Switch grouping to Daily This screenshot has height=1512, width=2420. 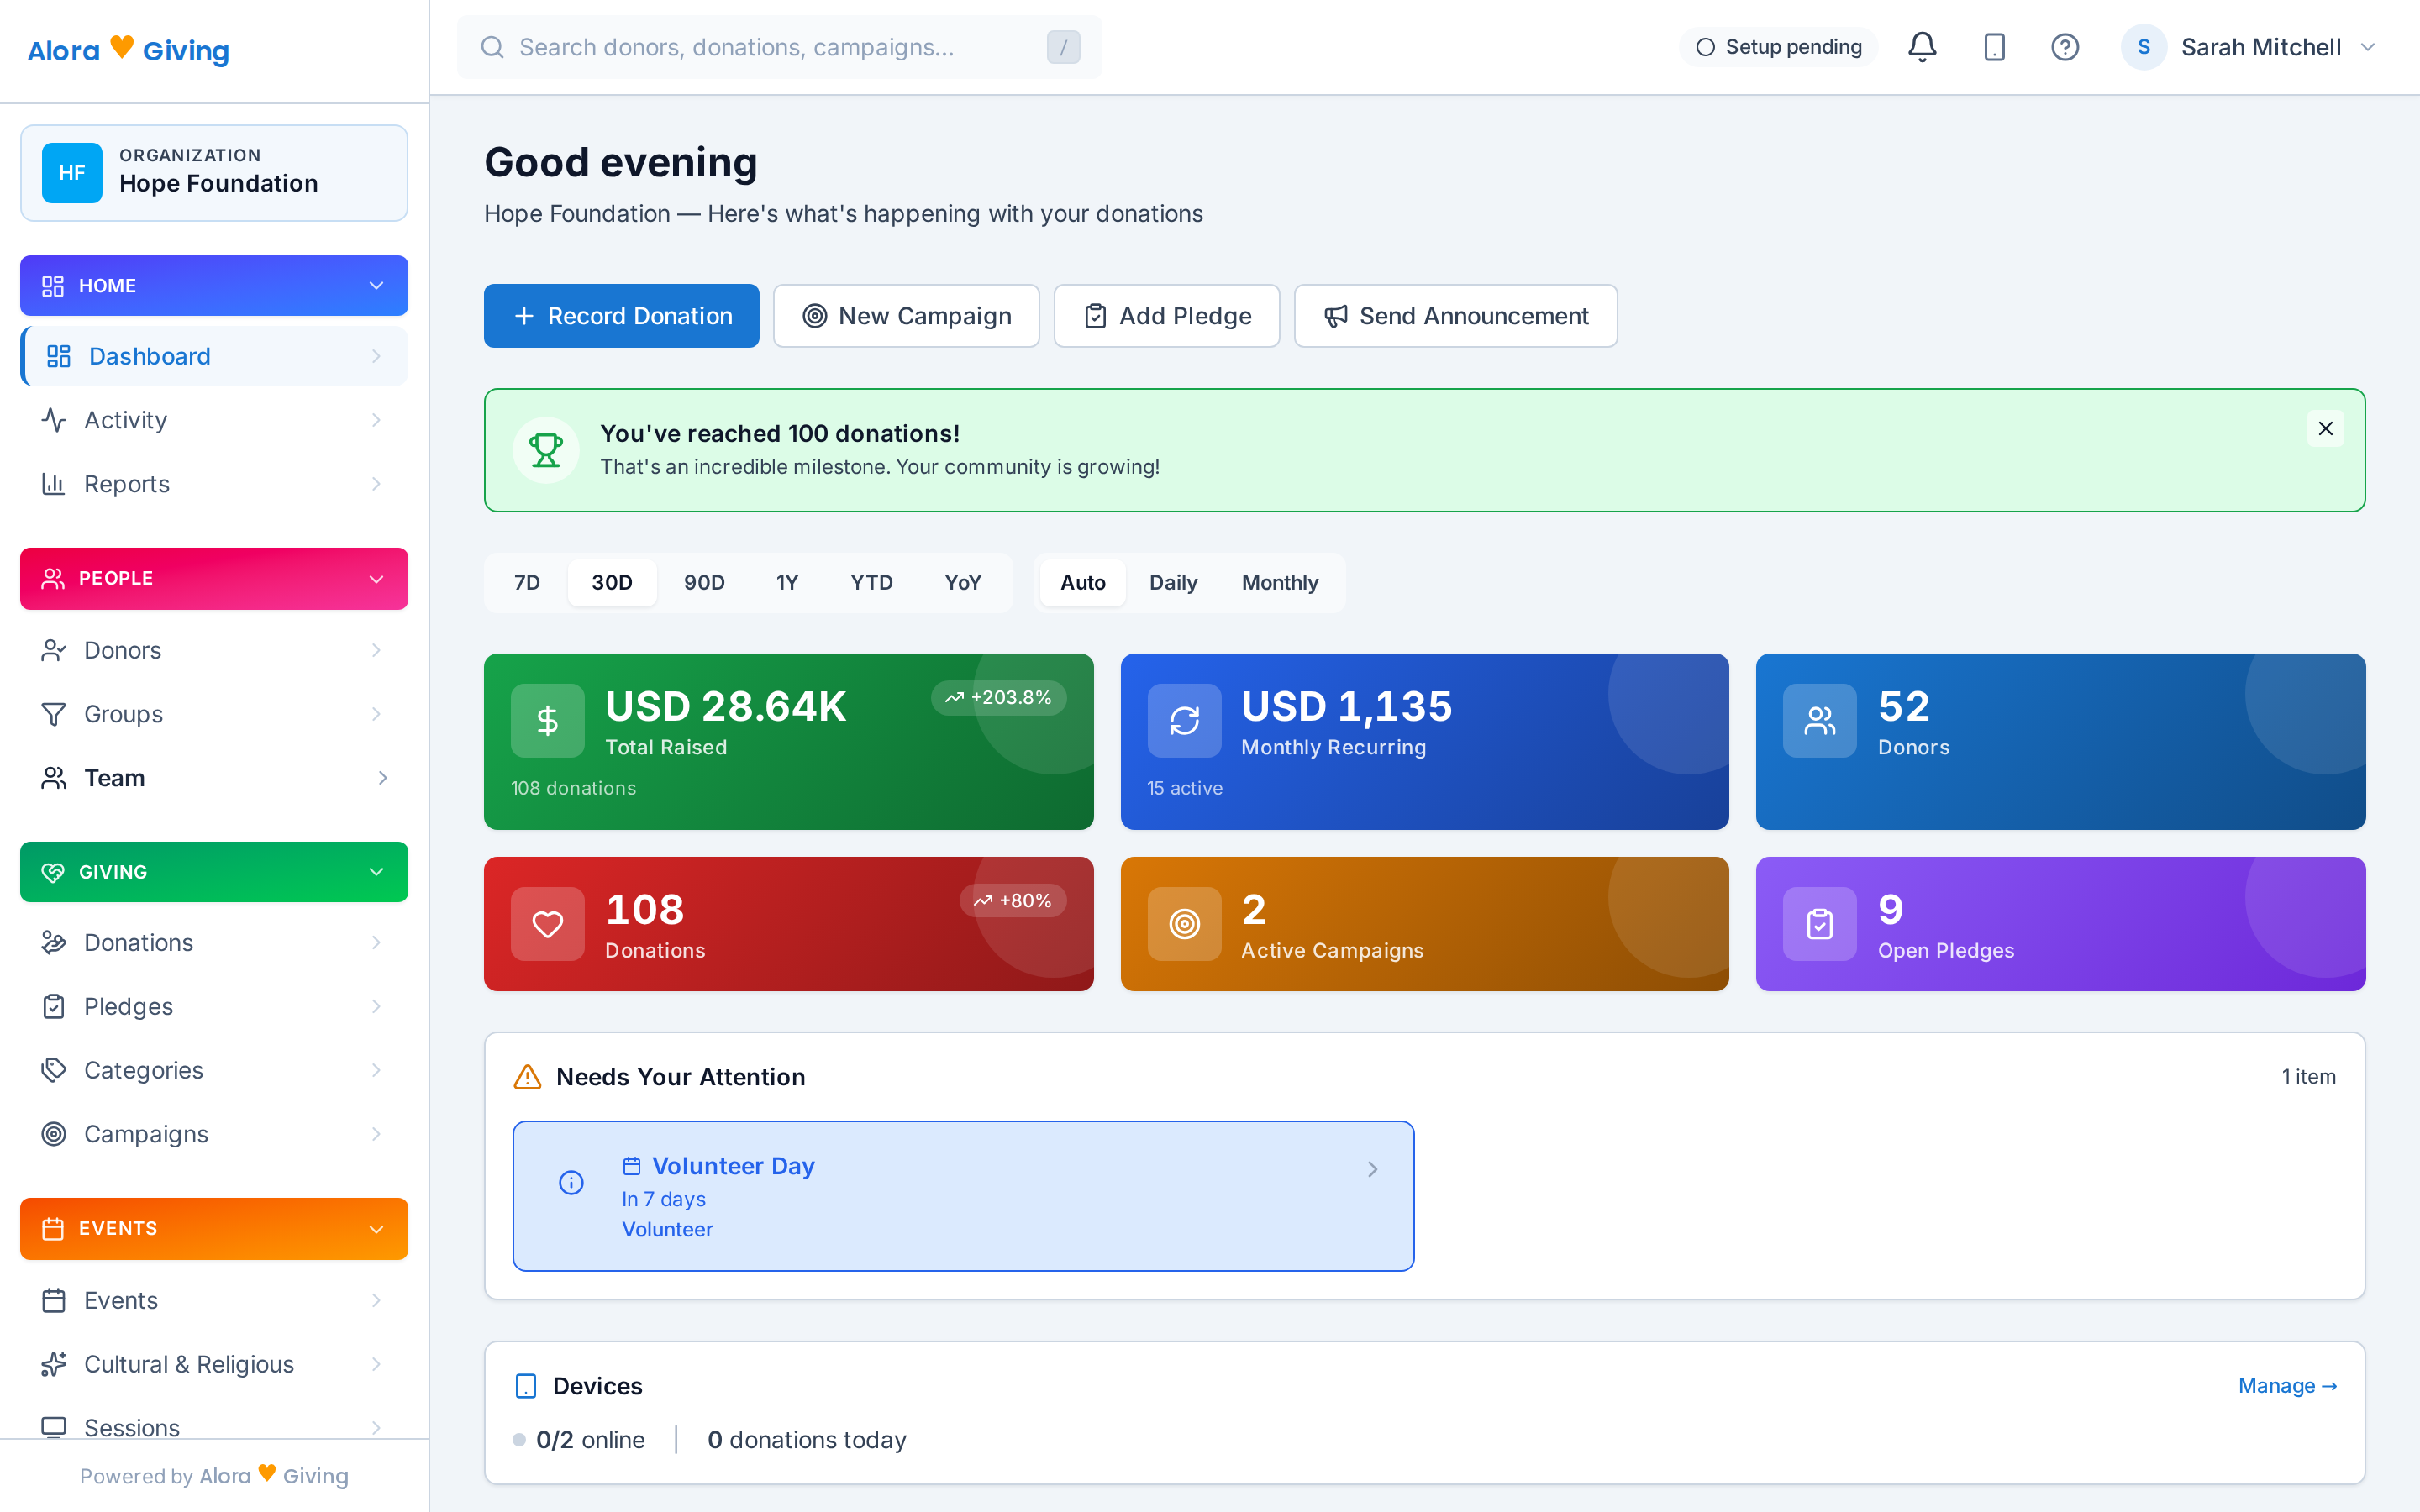(x=1173, y=582)
